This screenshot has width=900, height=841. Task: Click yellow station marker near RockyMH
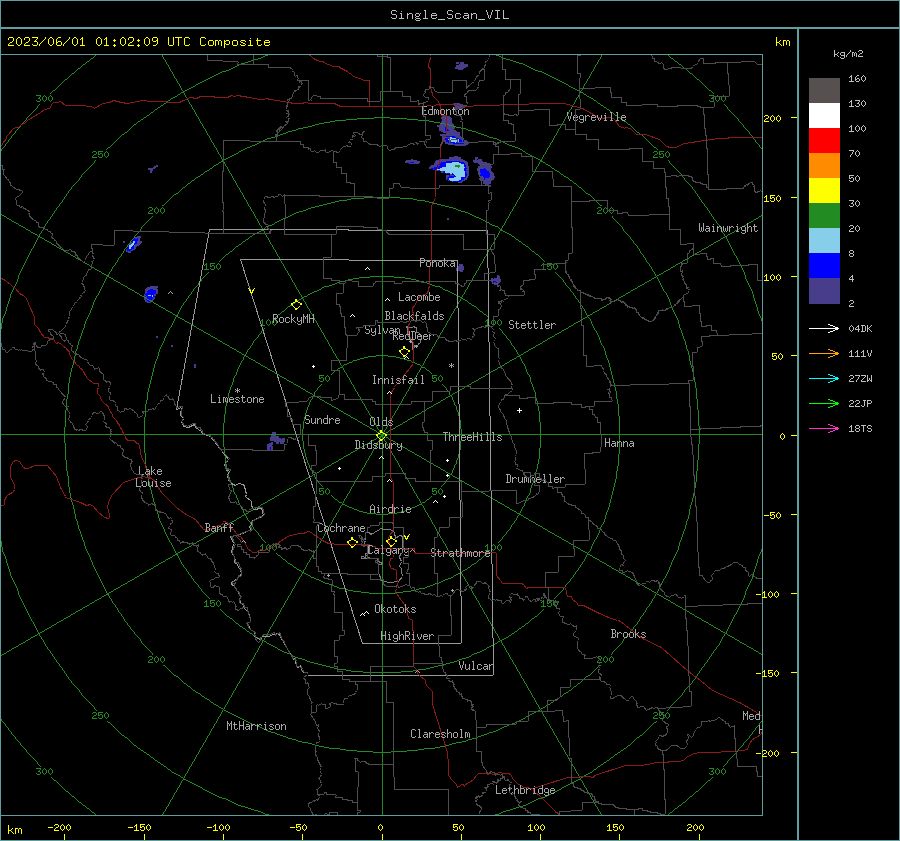296,304
